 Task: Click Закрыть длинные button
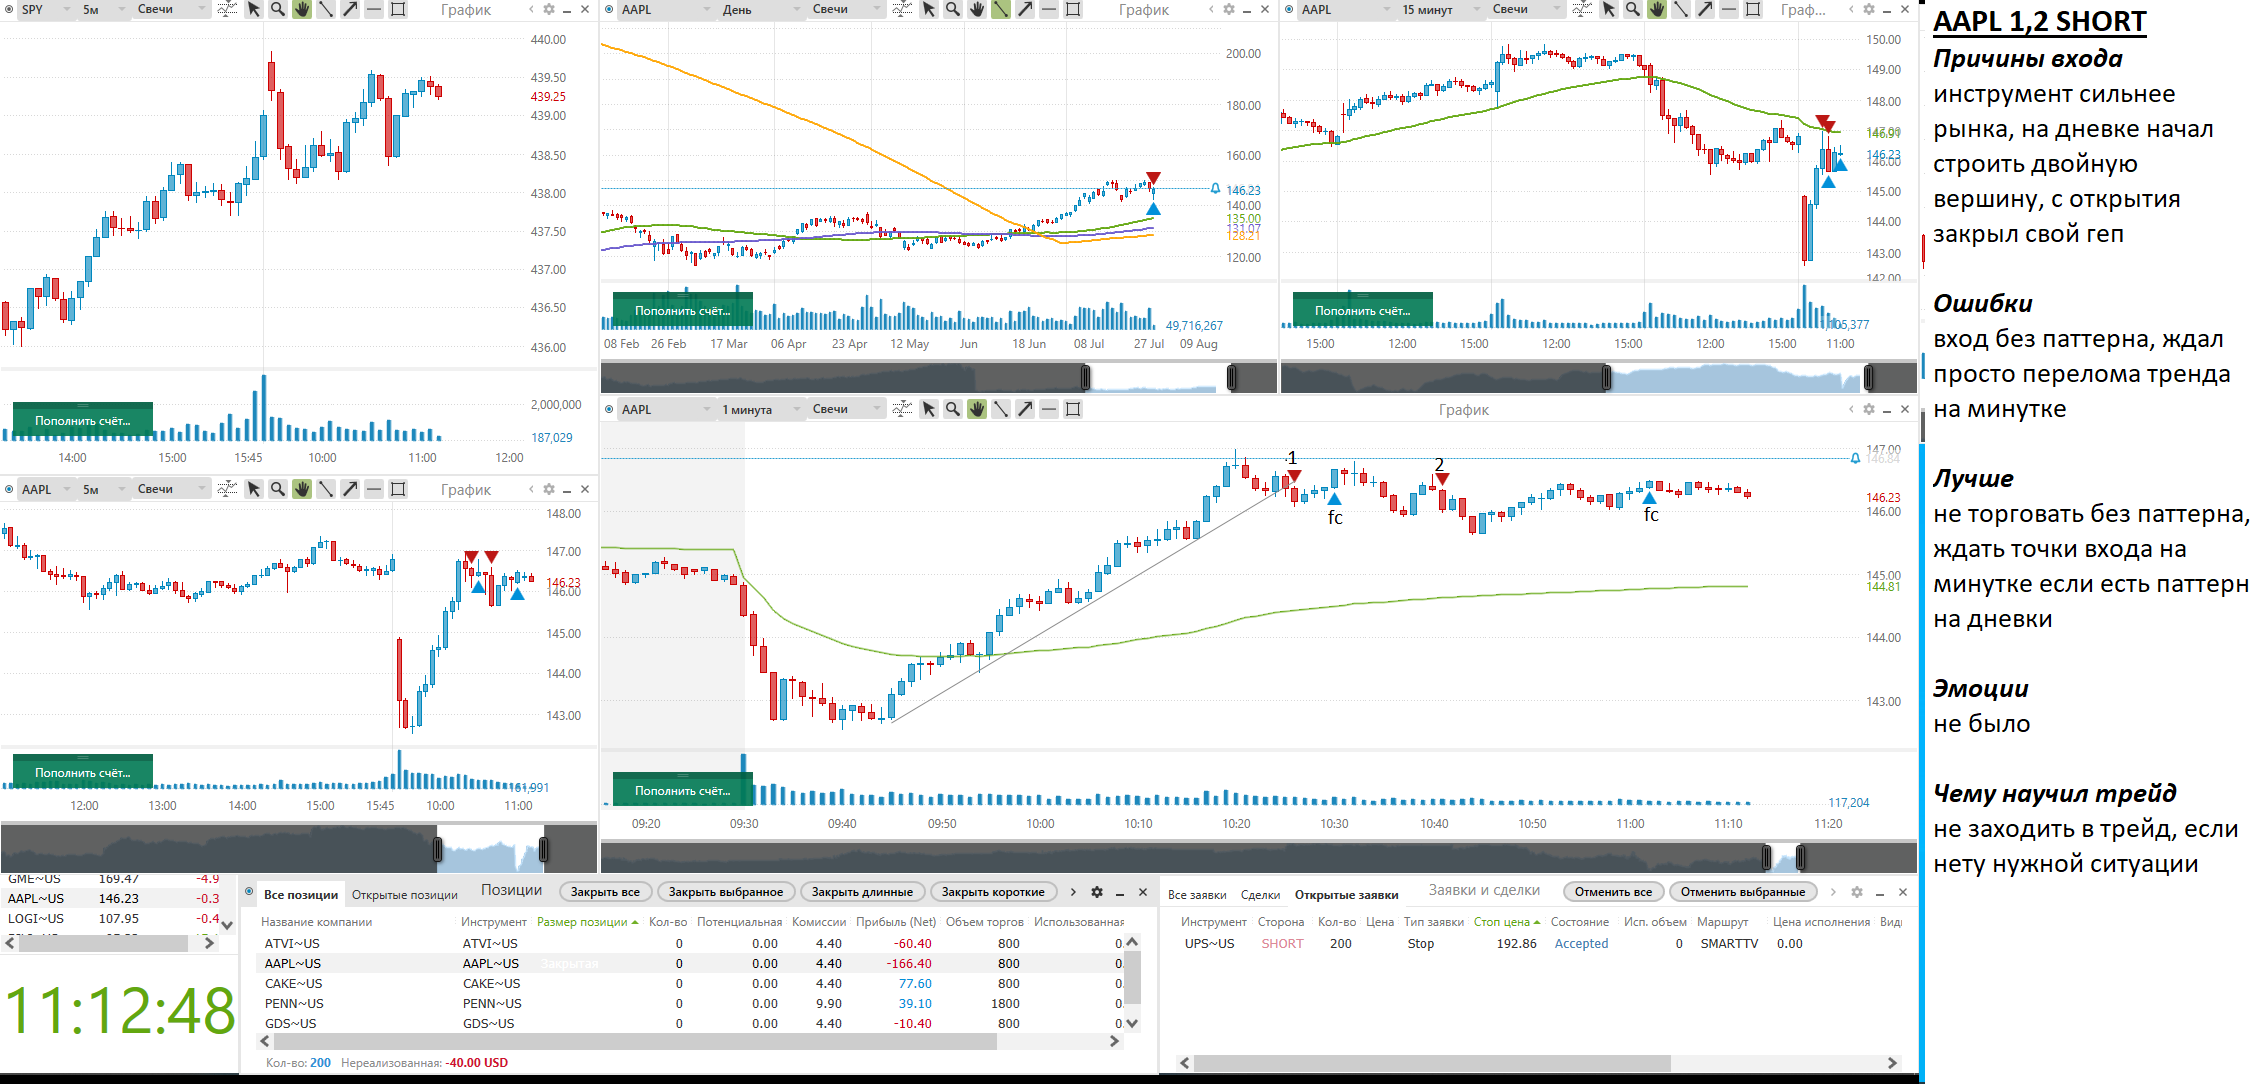(862, 892)
